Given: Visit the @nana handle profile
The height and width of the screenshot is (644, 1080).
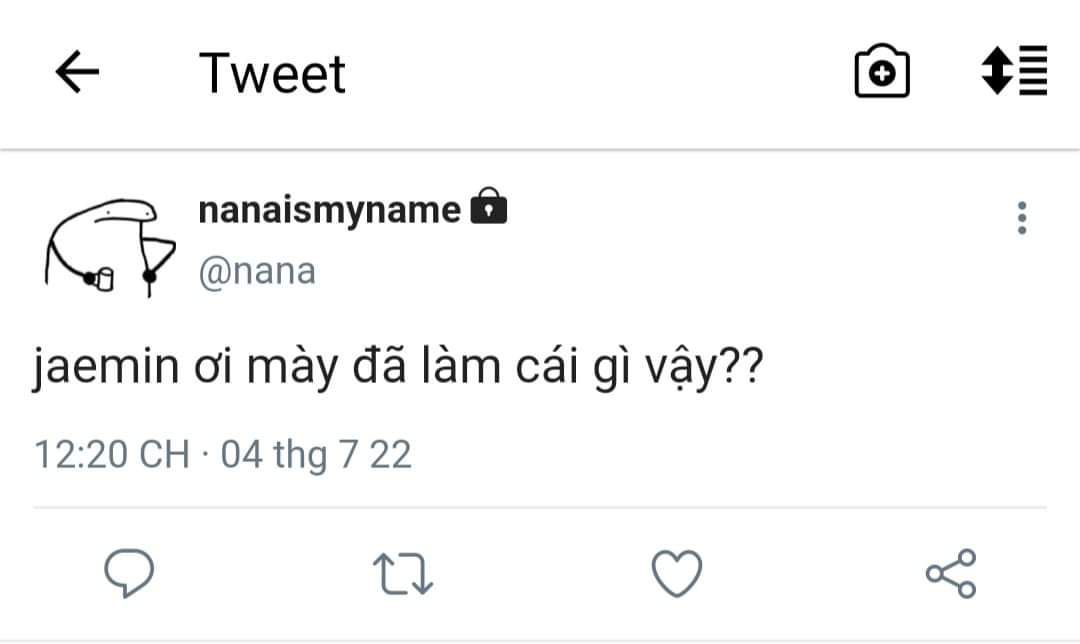Looking at the screenshot, I should tap(257, 271).
